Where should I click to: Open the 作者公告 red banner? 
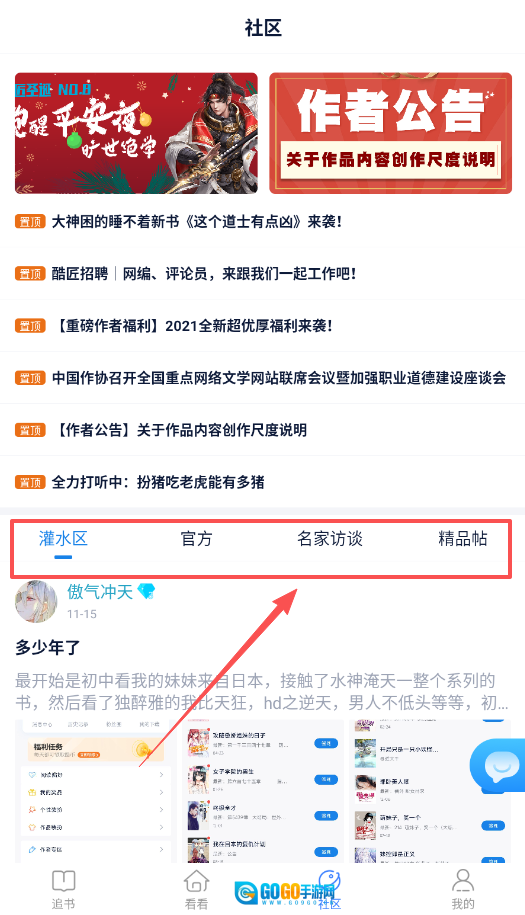click(390, 133)
